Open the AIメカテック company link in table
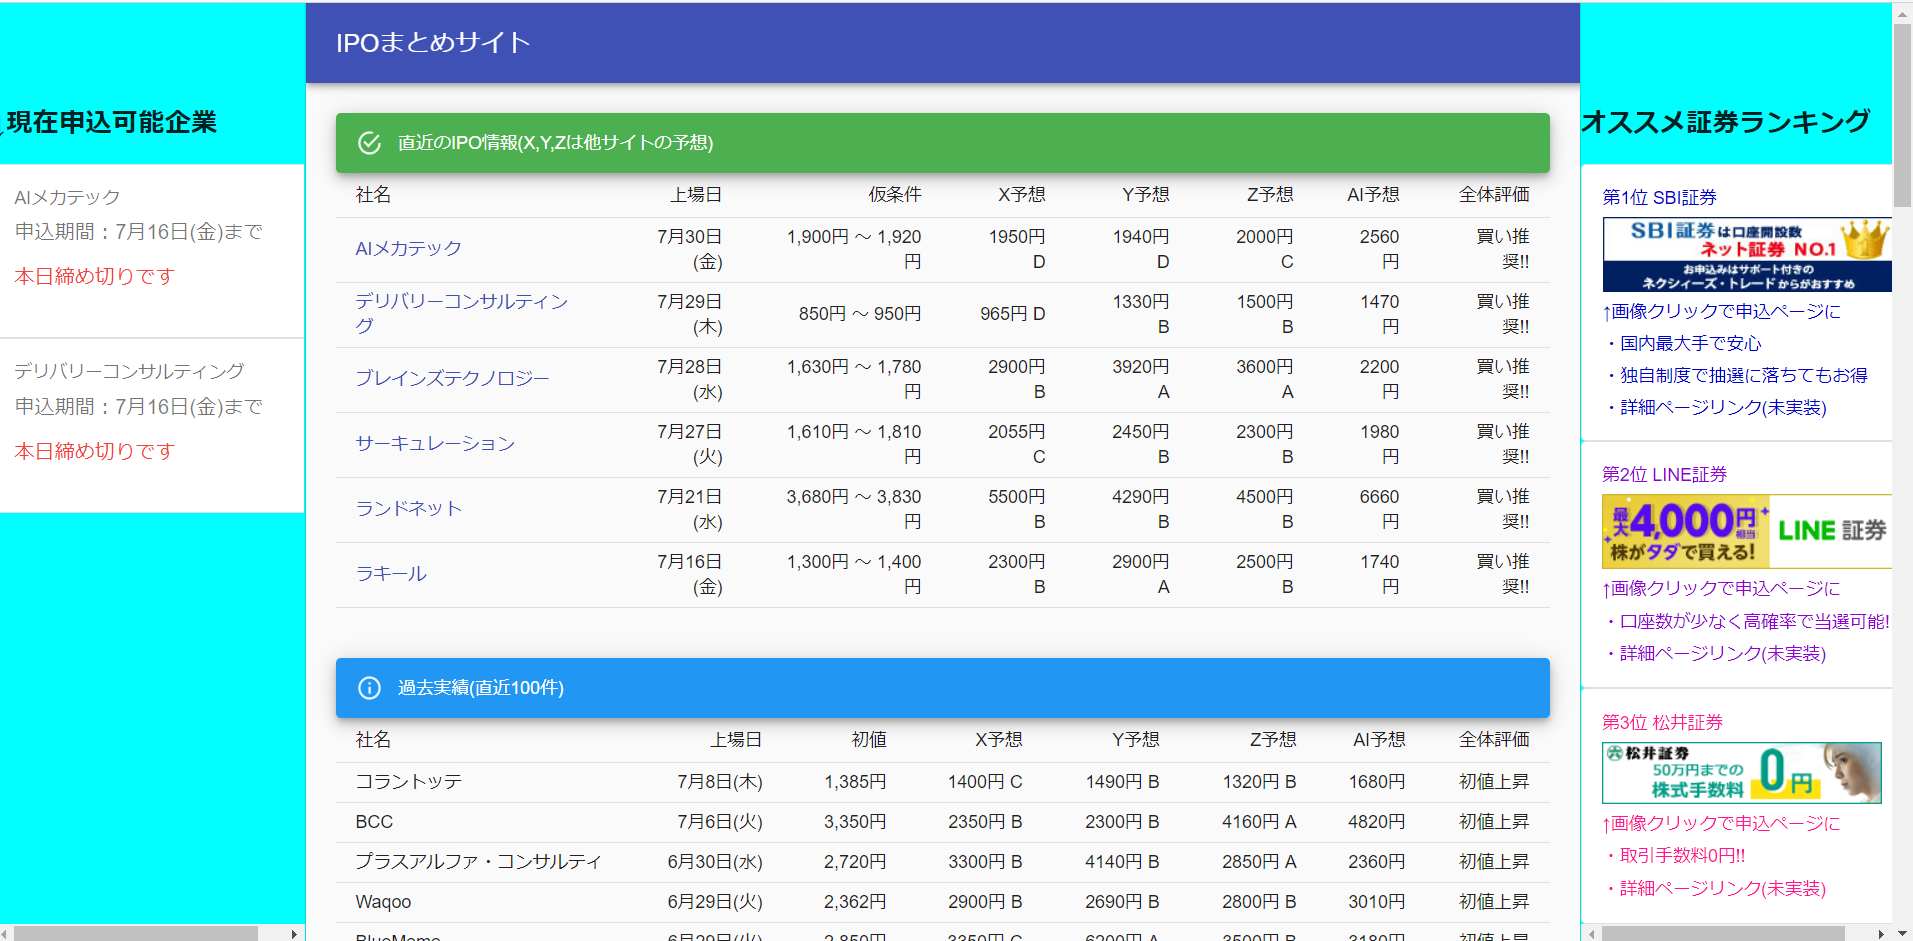Viewport: 1913px width, 941px height. click(408, 249)
